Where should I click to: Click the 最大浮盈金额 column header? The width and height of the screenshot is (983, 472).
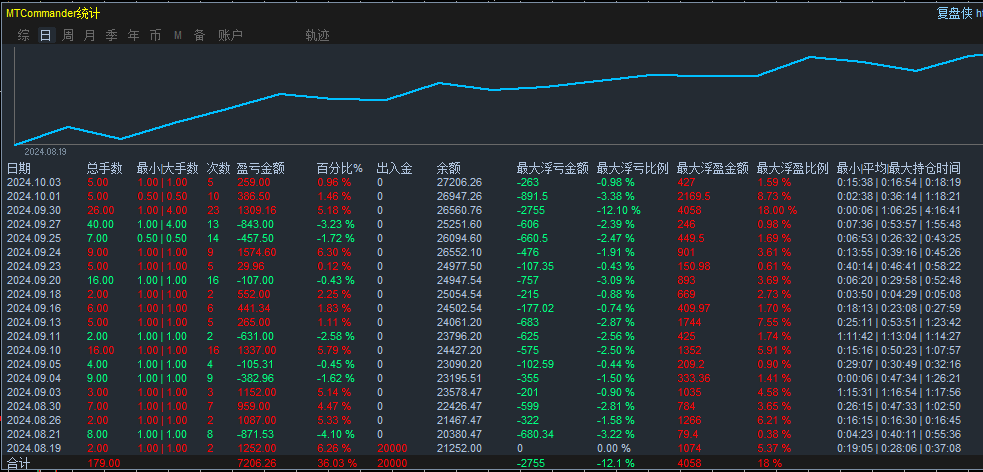tap(713, 168)
